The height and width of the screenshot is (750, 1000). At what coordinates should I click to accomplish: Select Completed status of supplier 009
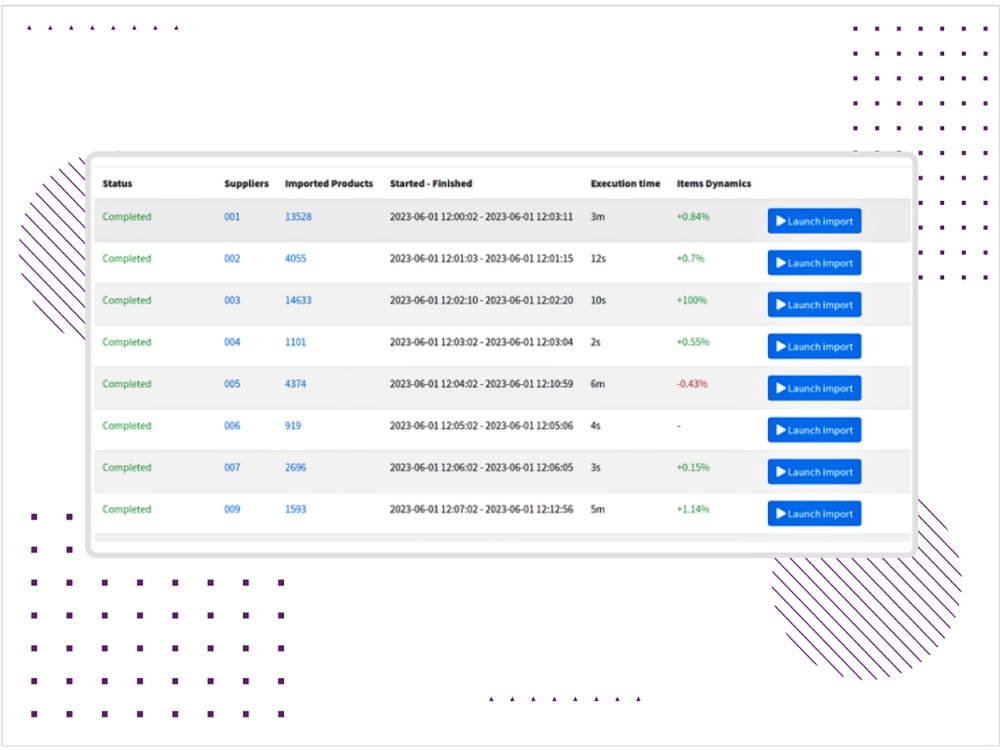pos(127,509)
